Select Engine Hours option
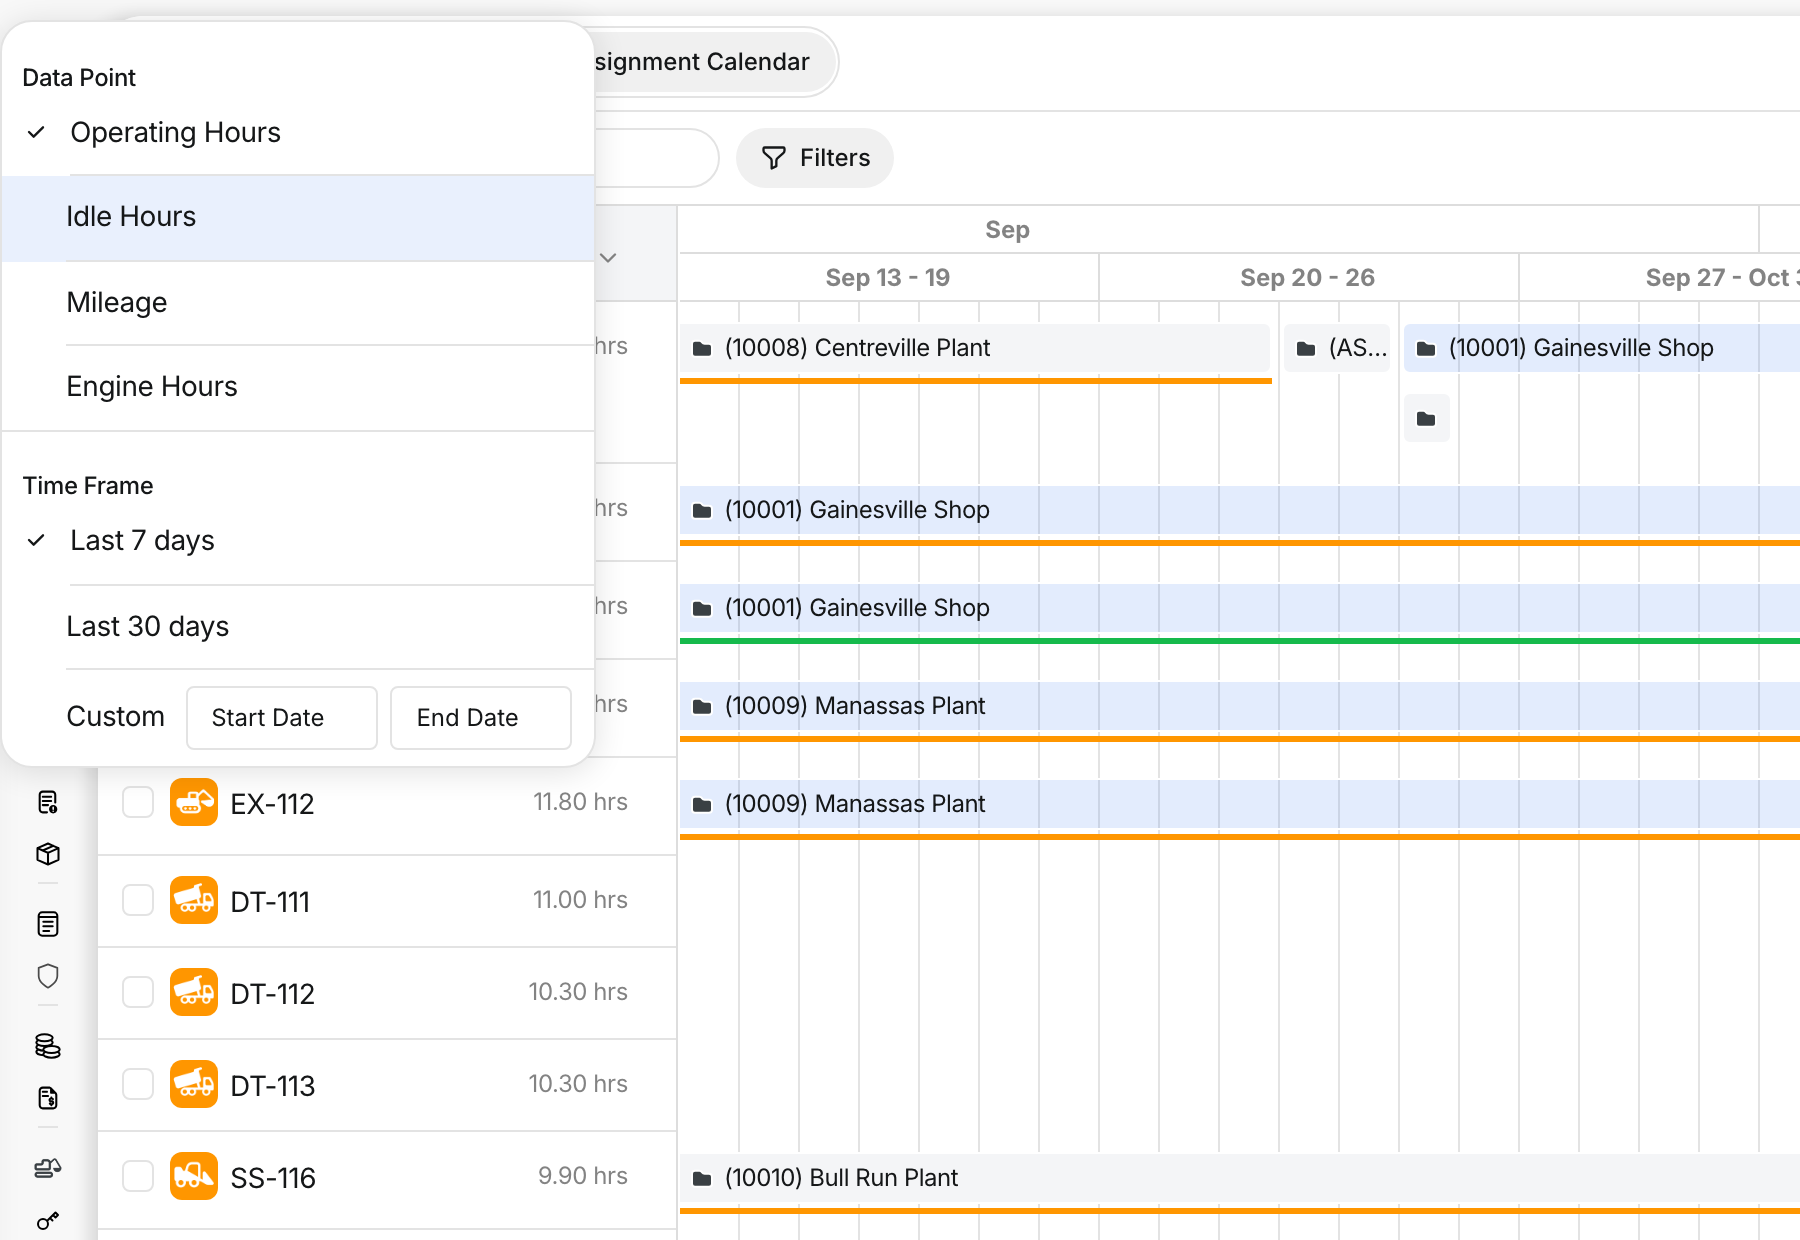 (x=298, y=387)
